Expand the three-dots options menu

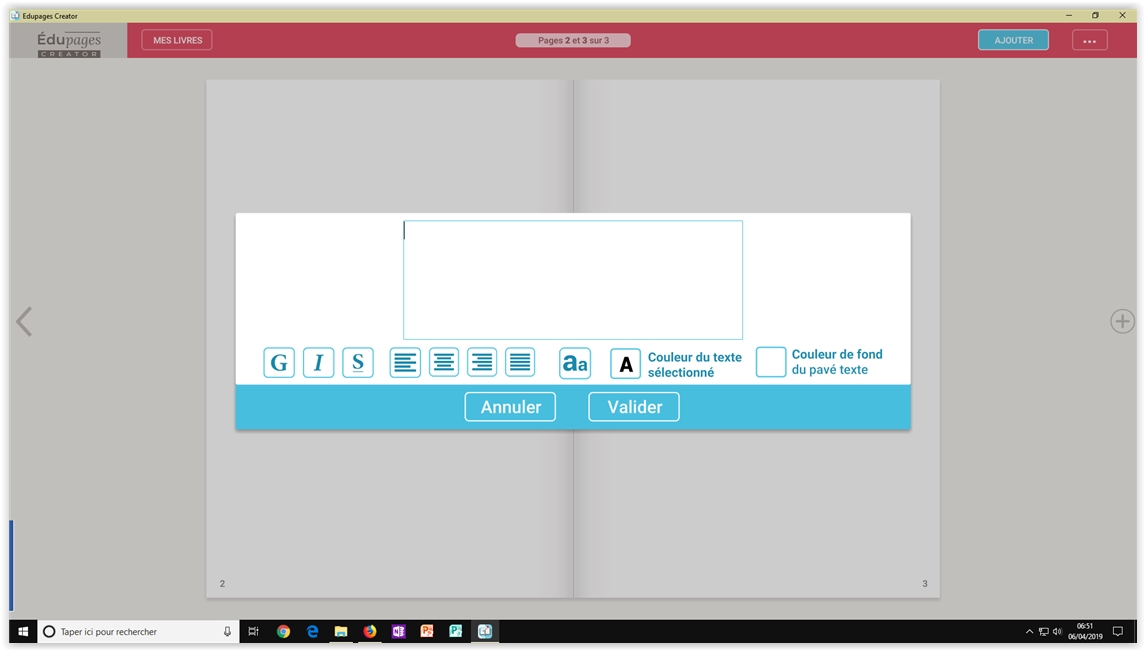pos(1089,41)
